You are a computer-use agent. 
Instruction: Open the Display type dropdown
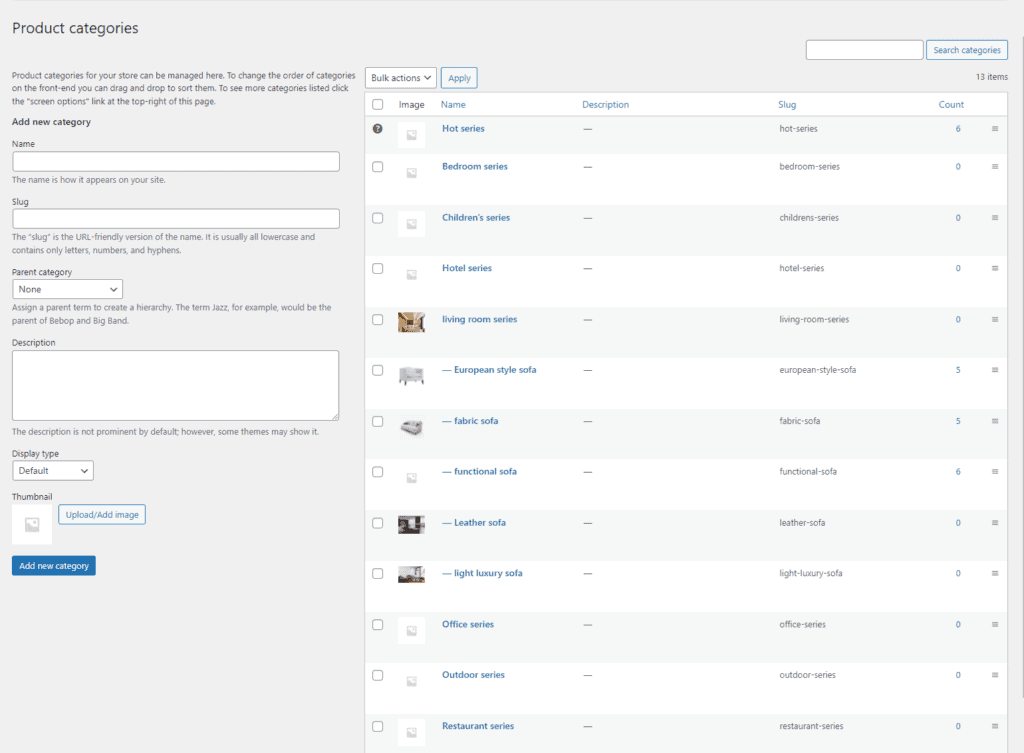click(x=53, y=470)
